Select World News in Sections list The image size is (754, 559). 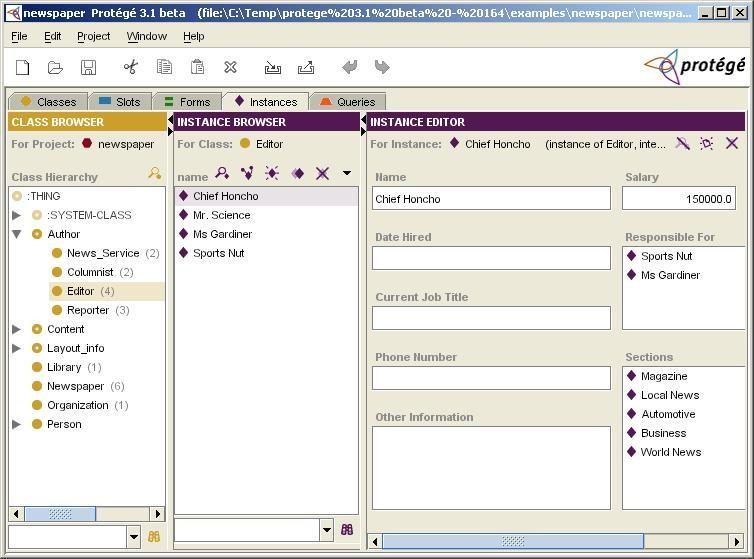pyautogui.click(x=670, y=452)
